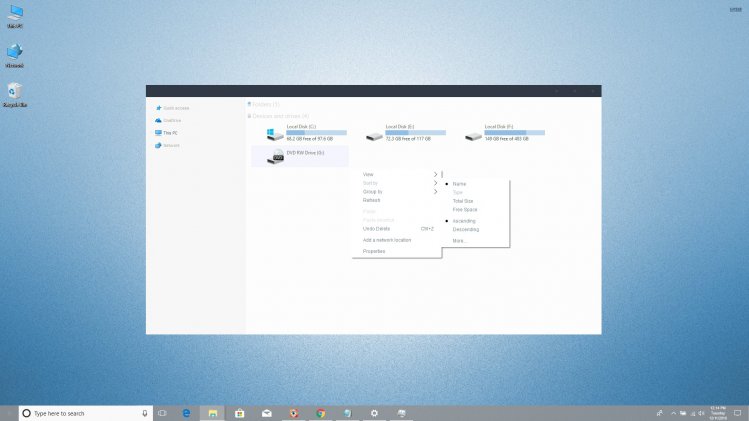Click the Cortana circle in the search box
749x421 pixels.
click(26, 413)
